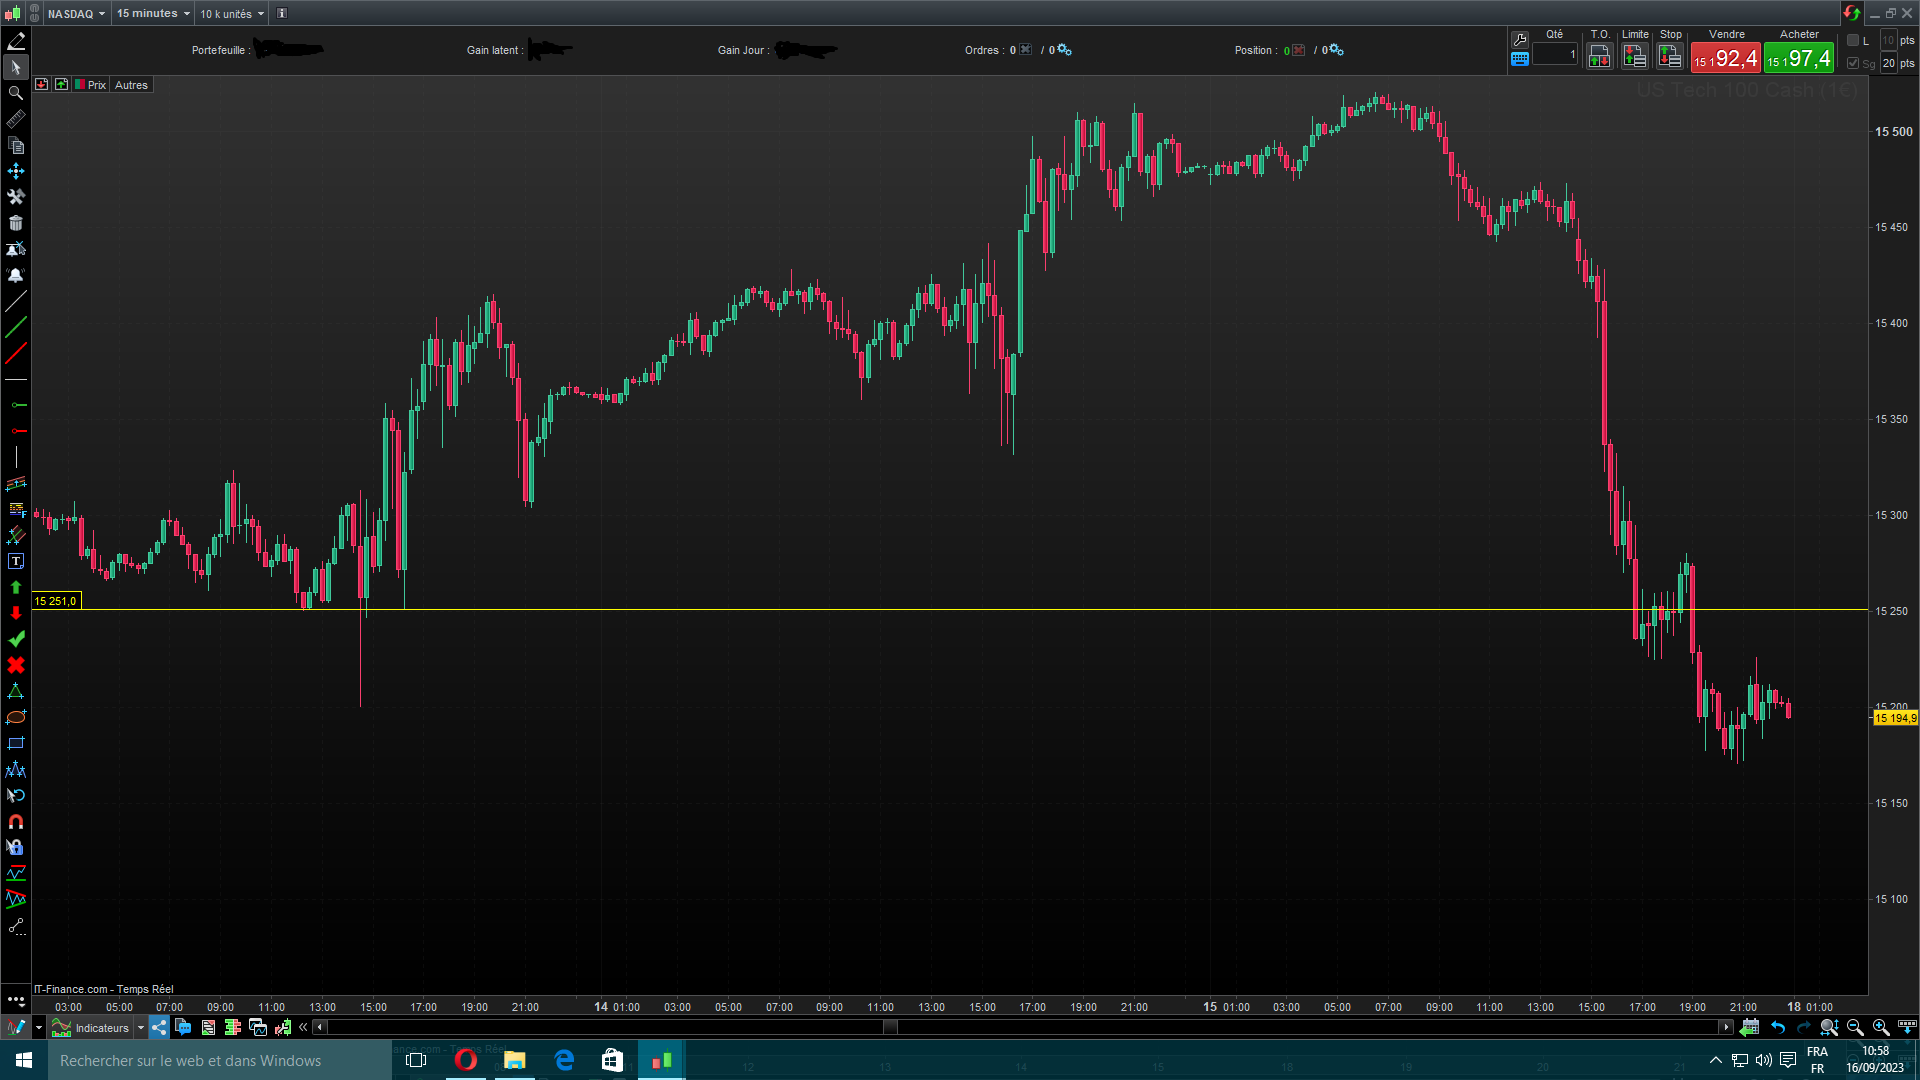Switch to the Autres tab
1920x1080 pixels.
(131, 85)
